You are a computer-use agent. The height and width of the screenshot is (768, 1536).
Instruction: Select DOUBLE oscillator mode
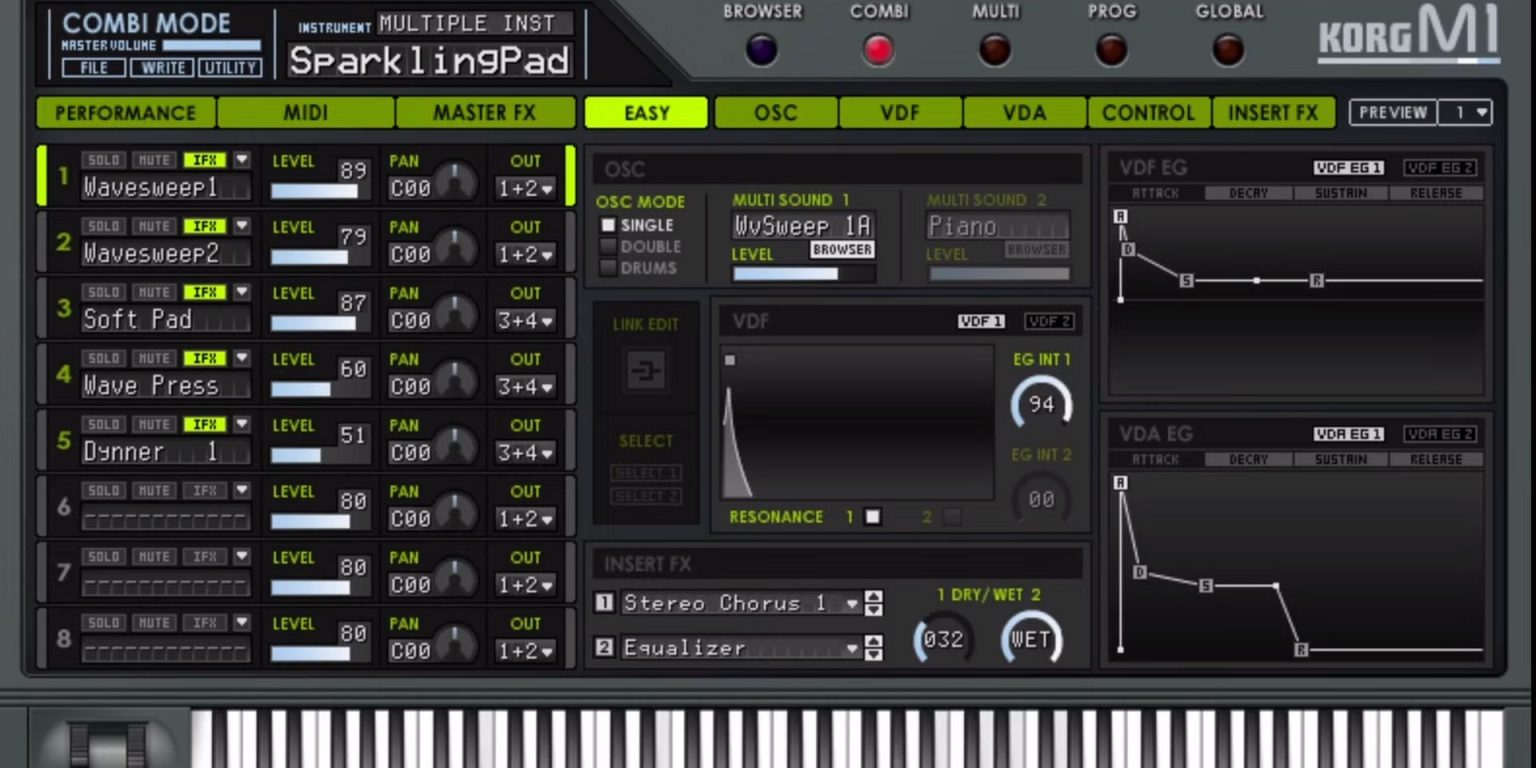point(608,247)
